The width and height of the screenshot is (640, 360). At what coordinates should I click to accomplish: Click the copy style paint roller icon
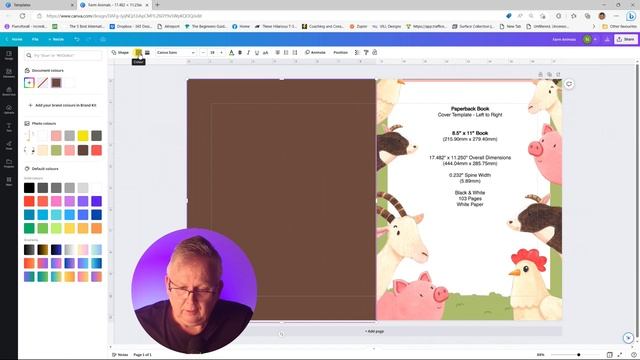pyautogui.click(x=366, y=52)
